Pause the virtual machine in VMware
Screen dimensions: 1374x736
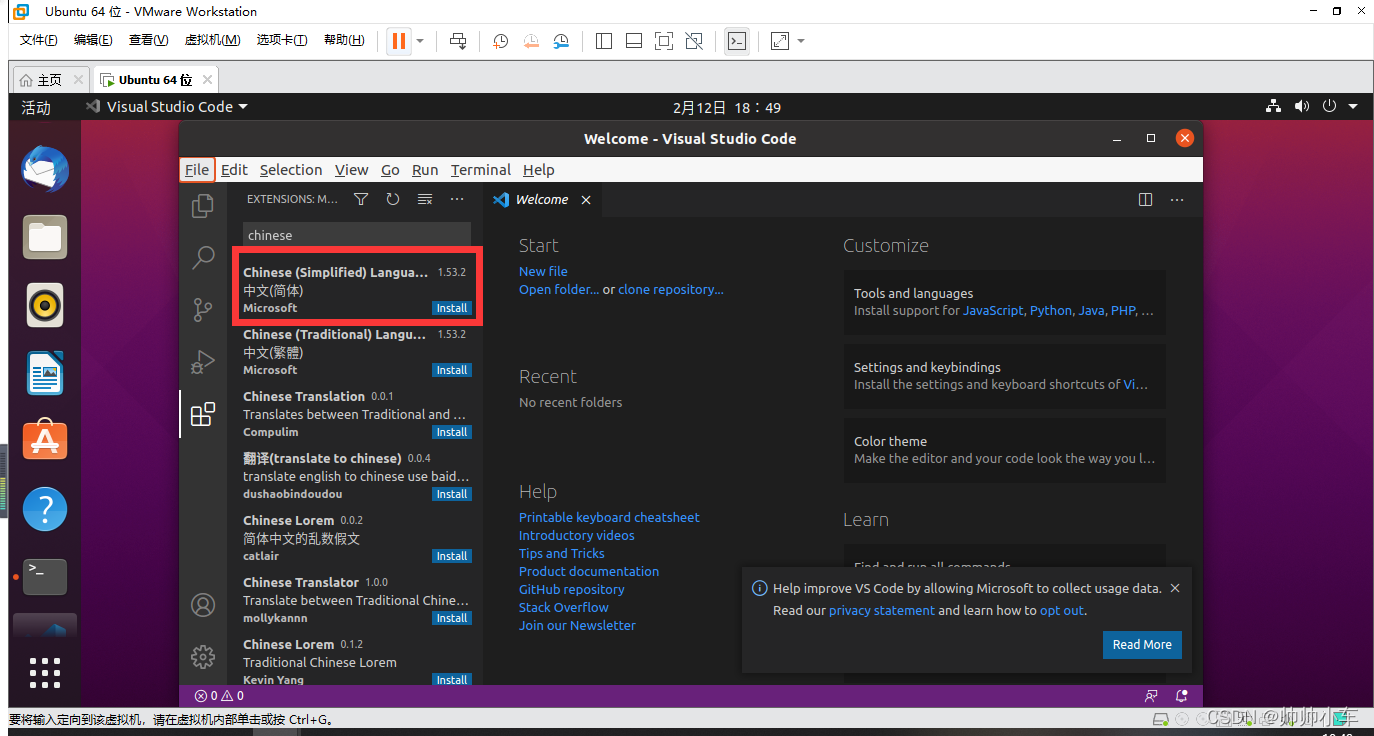pos(399,41)
